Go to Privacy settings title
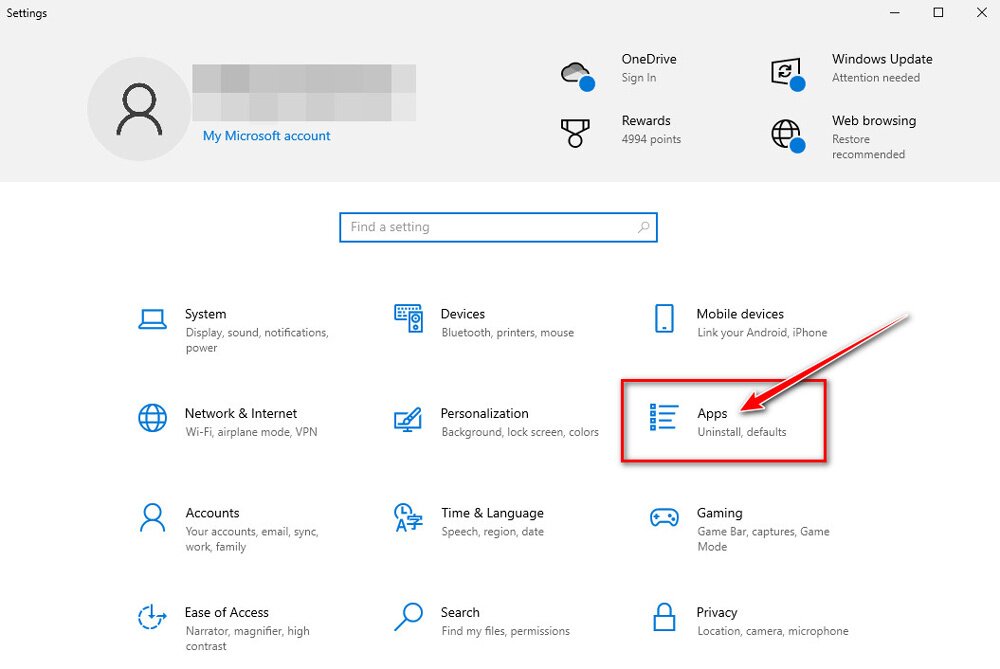Viewport: 1000px width, 669px height. click(717, 612)
